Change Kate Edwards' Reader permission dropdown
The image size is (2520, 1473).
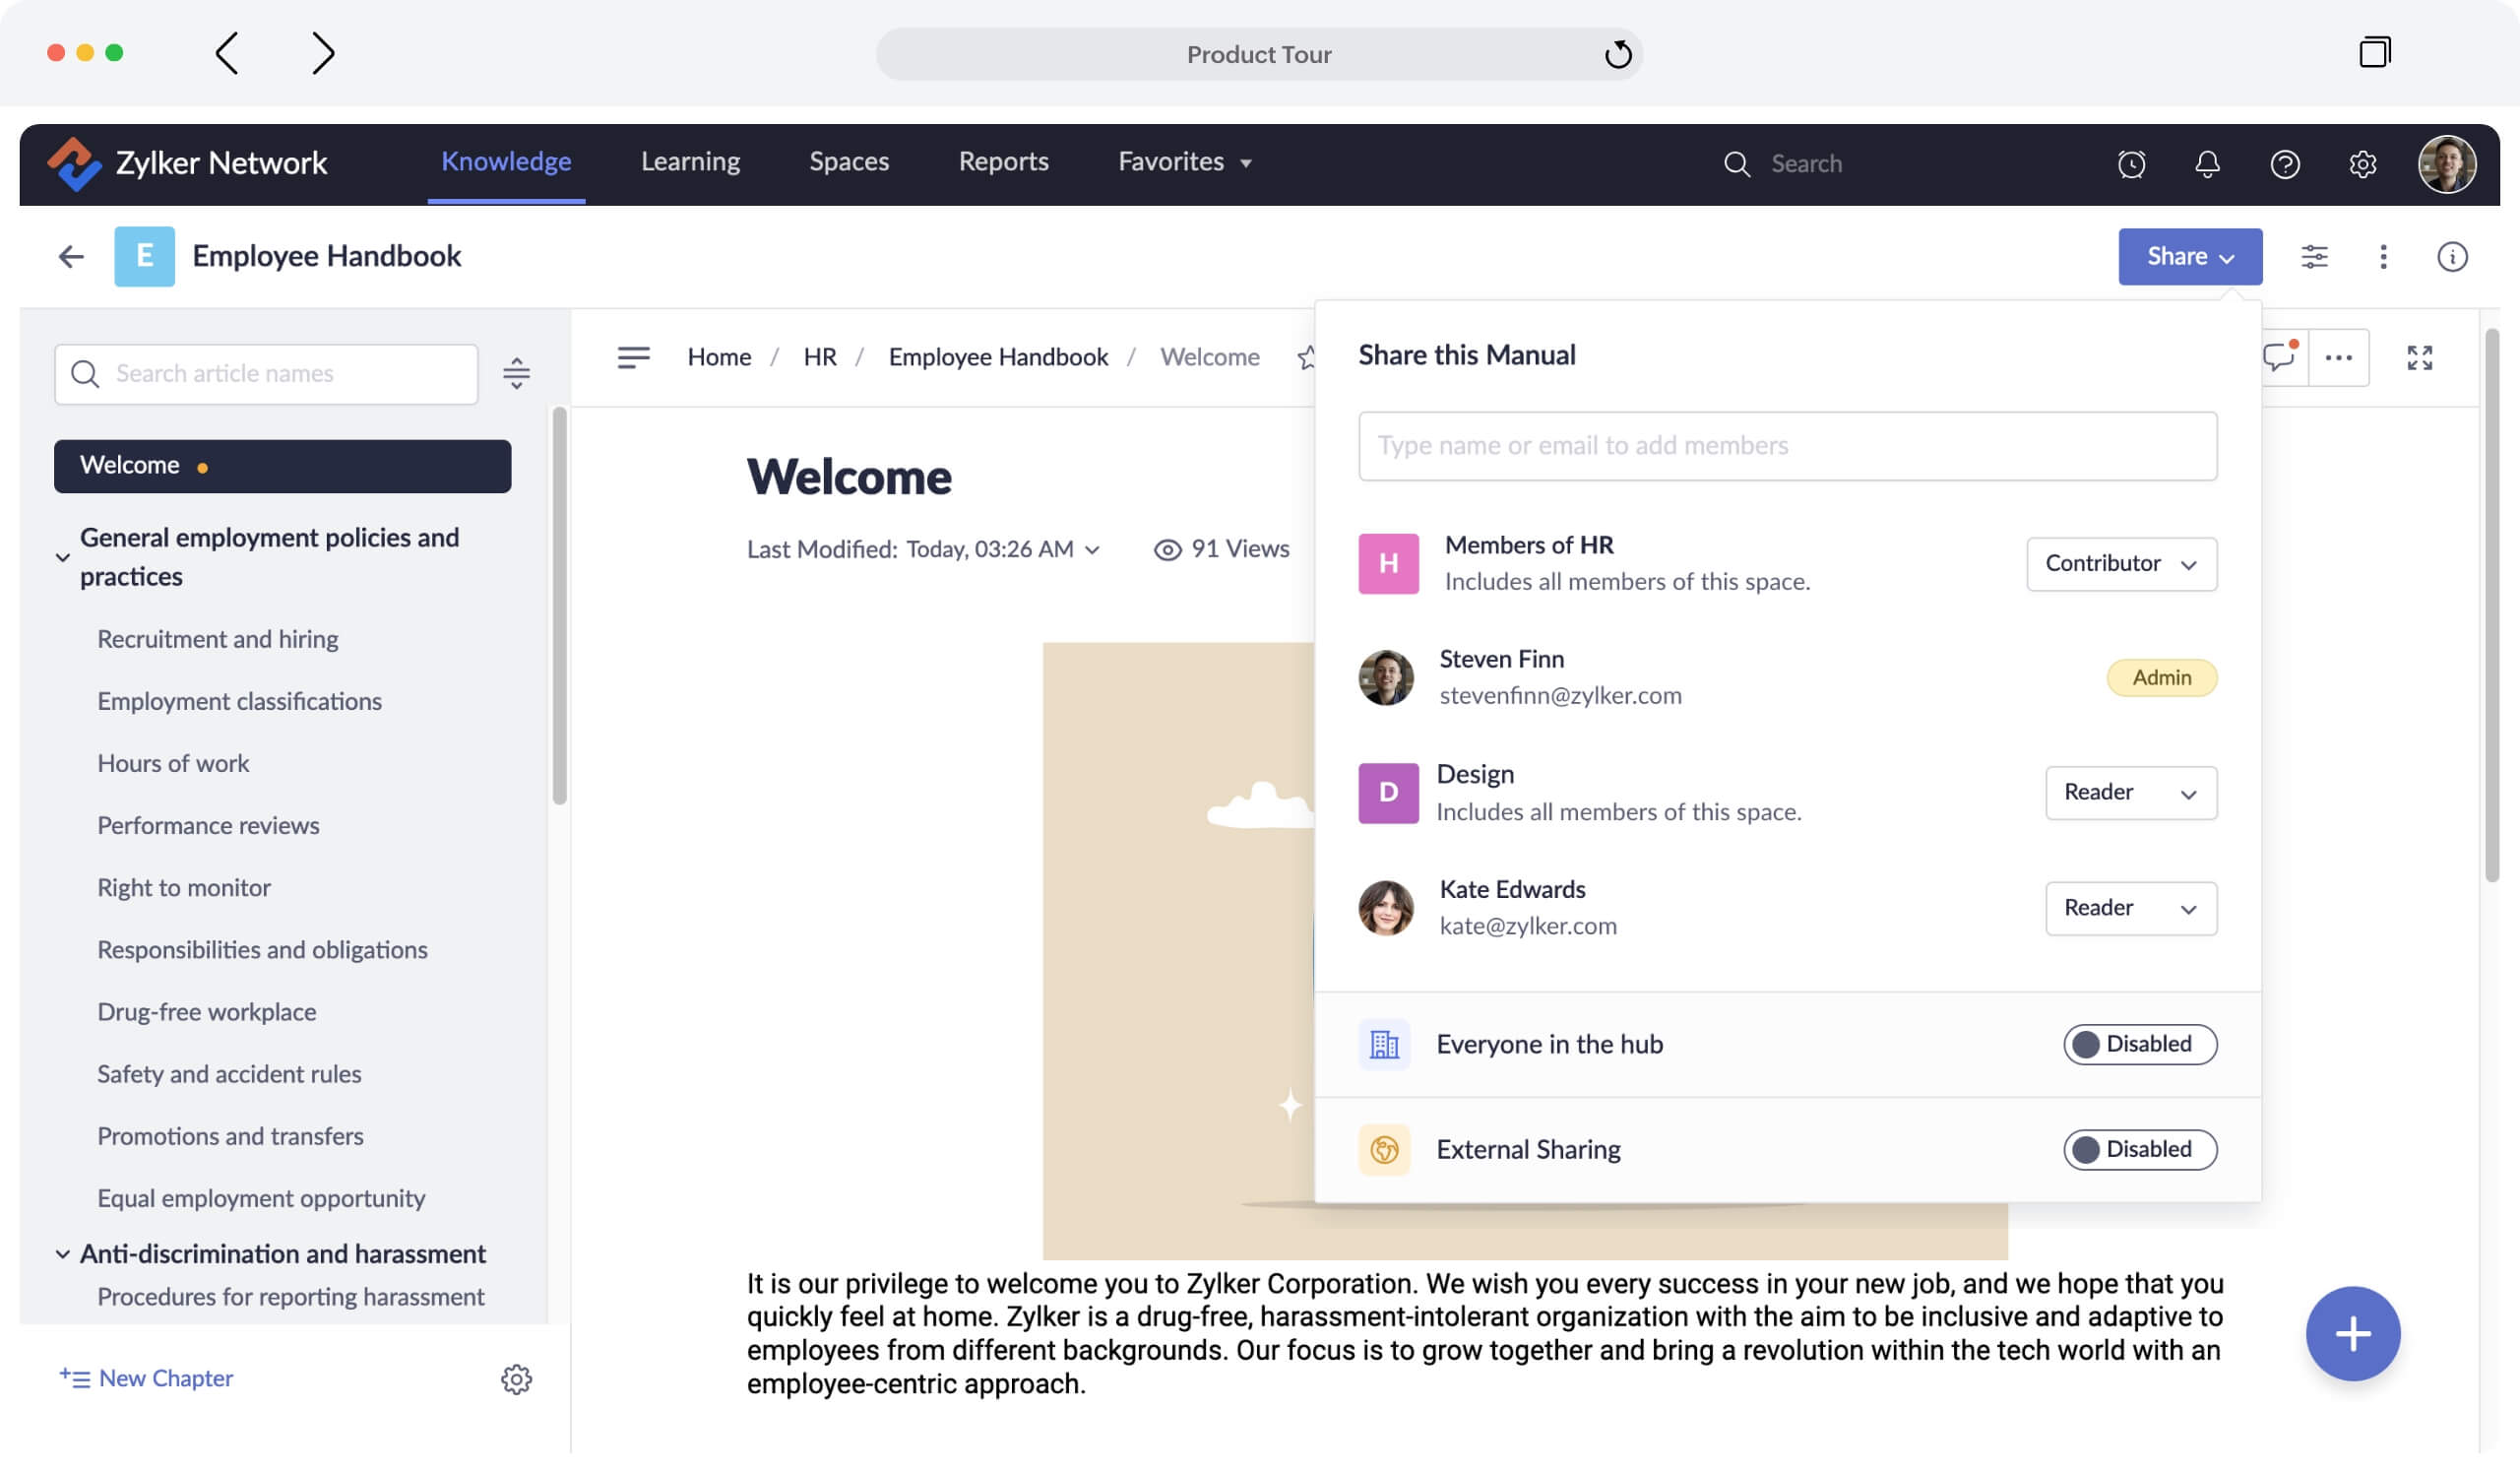click(x=2130, y=908)
